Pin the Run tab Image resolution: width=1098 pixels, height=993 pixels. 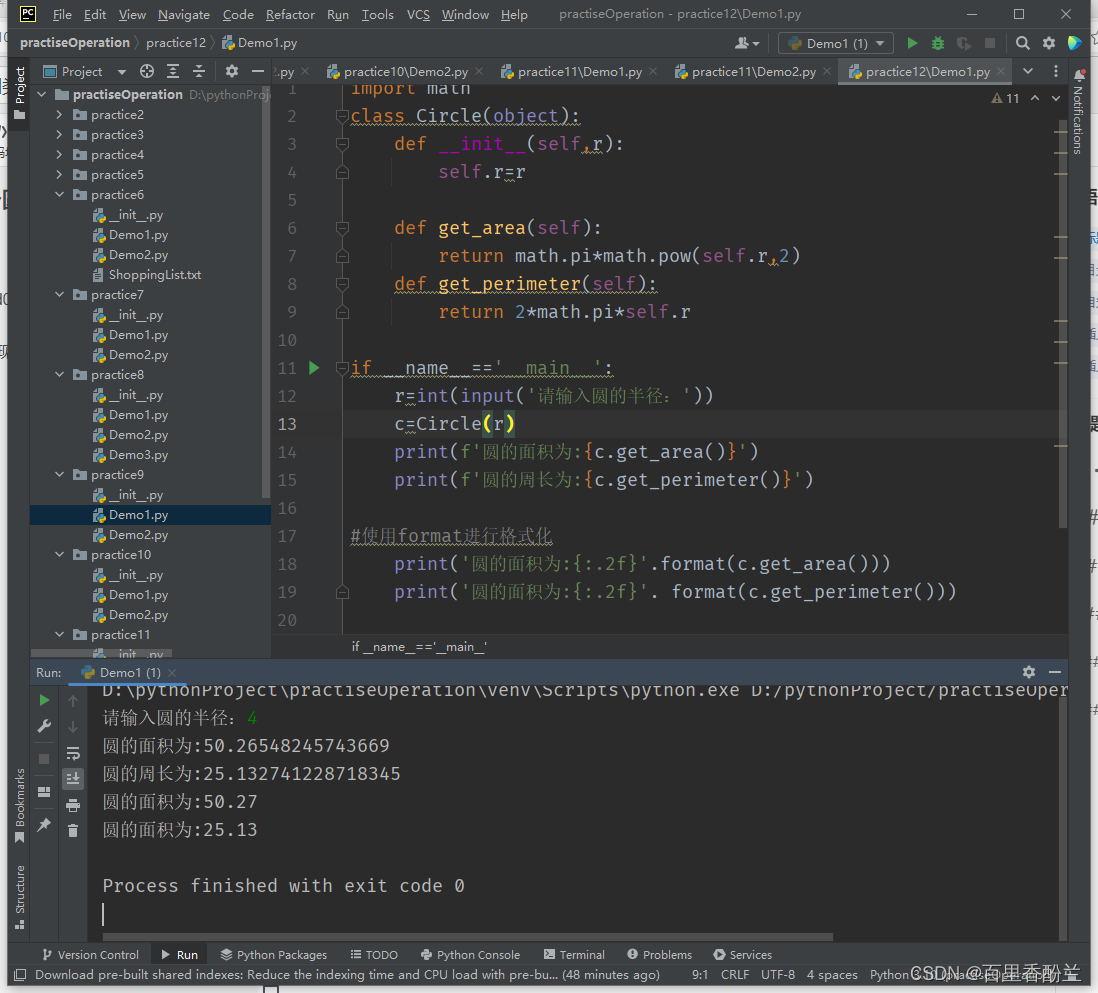tap(44, 824)
